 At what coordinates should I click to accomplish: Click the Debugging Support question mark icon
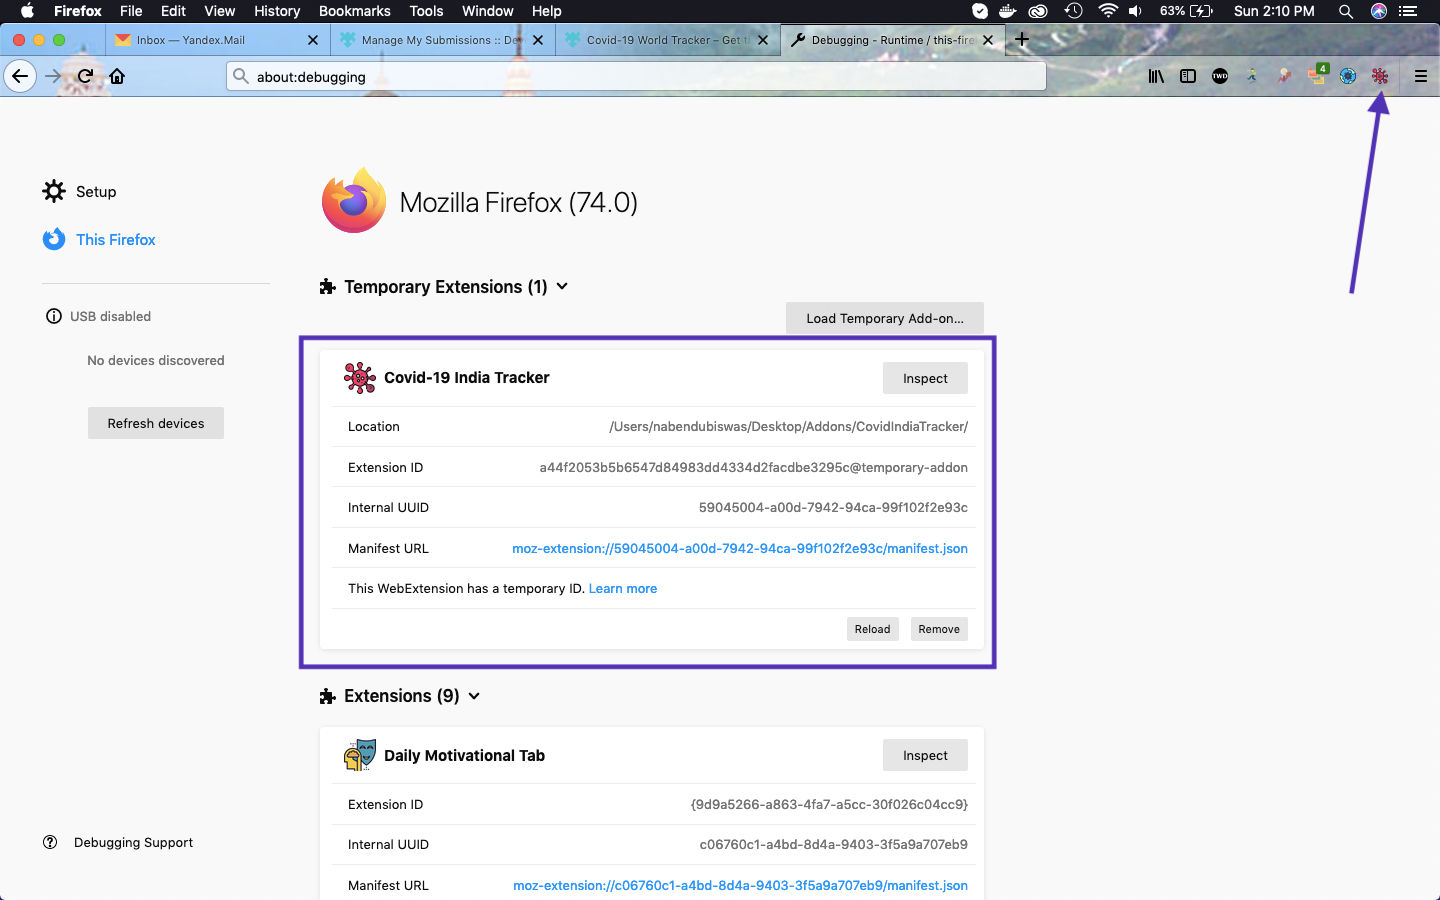coord(50,842)
